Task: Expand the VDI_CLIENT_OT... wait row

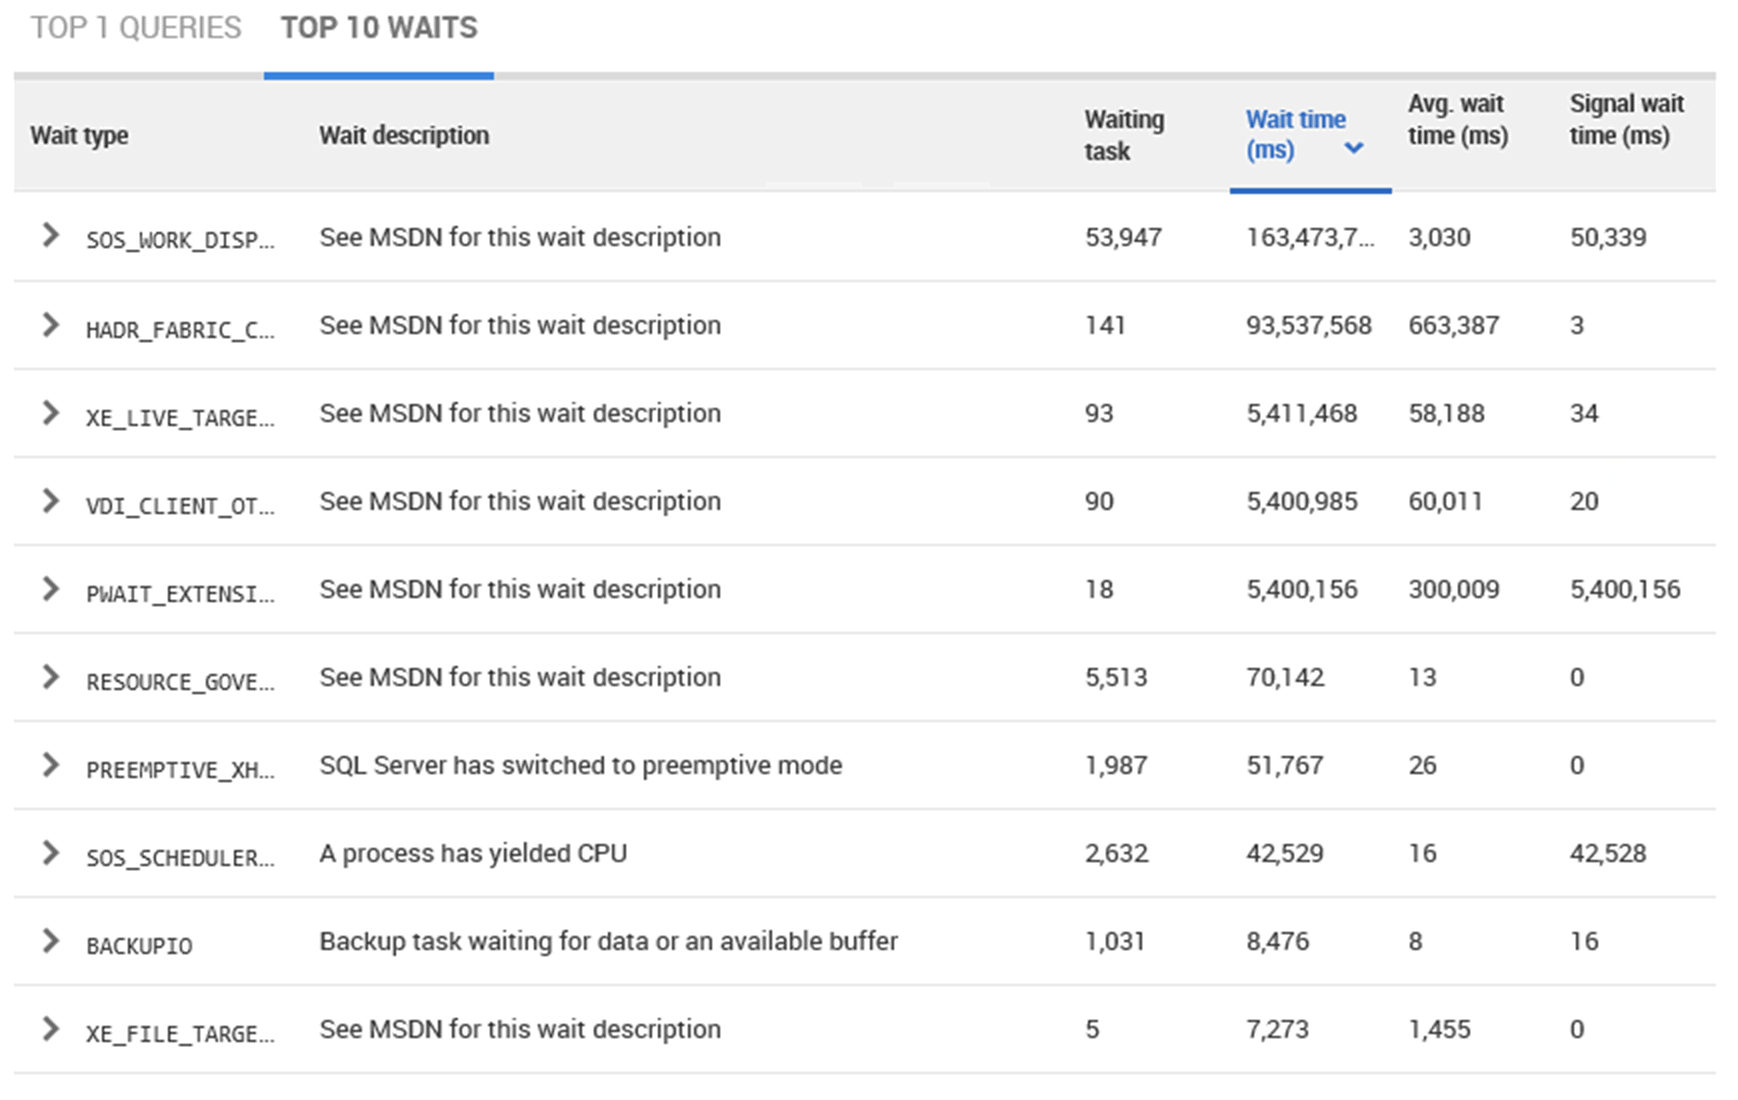Action: [x=50, y=500]
